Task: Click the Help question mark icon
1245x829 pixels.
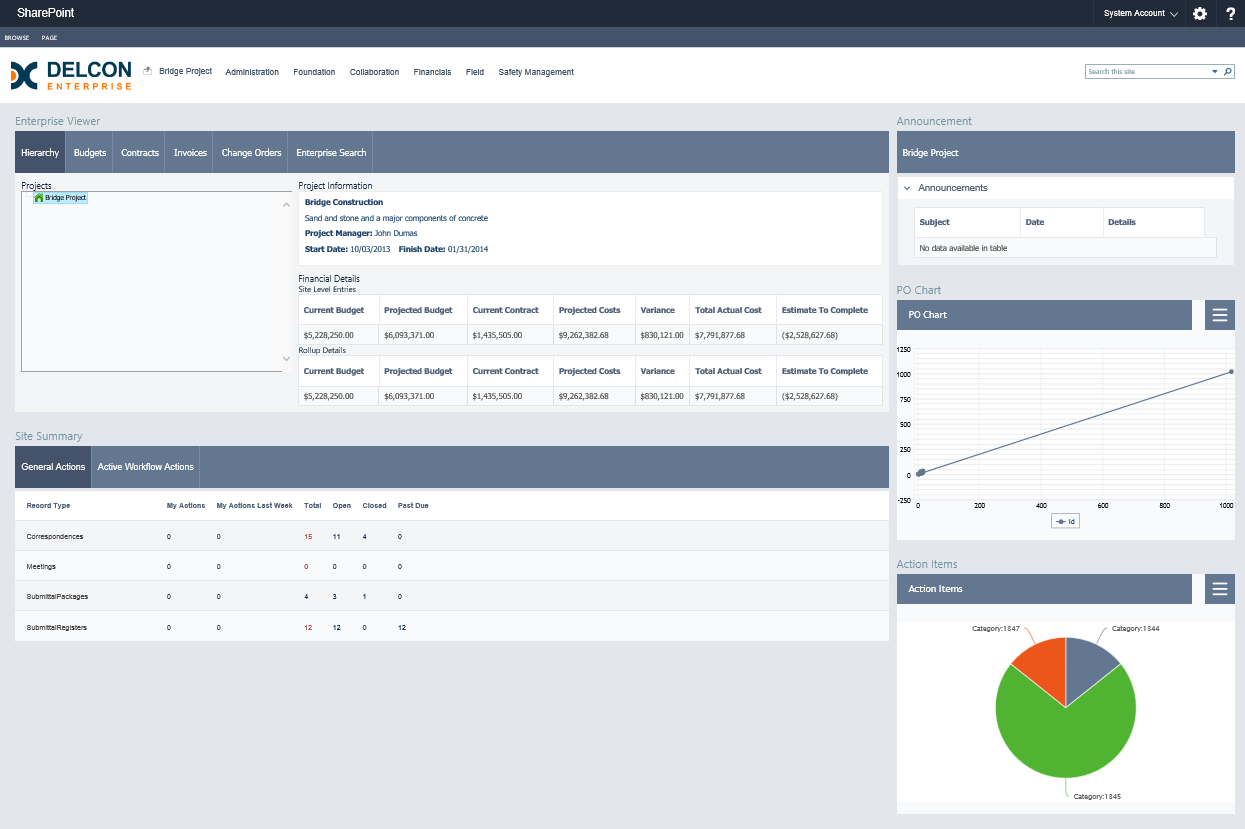Action: coord(1230,14)
